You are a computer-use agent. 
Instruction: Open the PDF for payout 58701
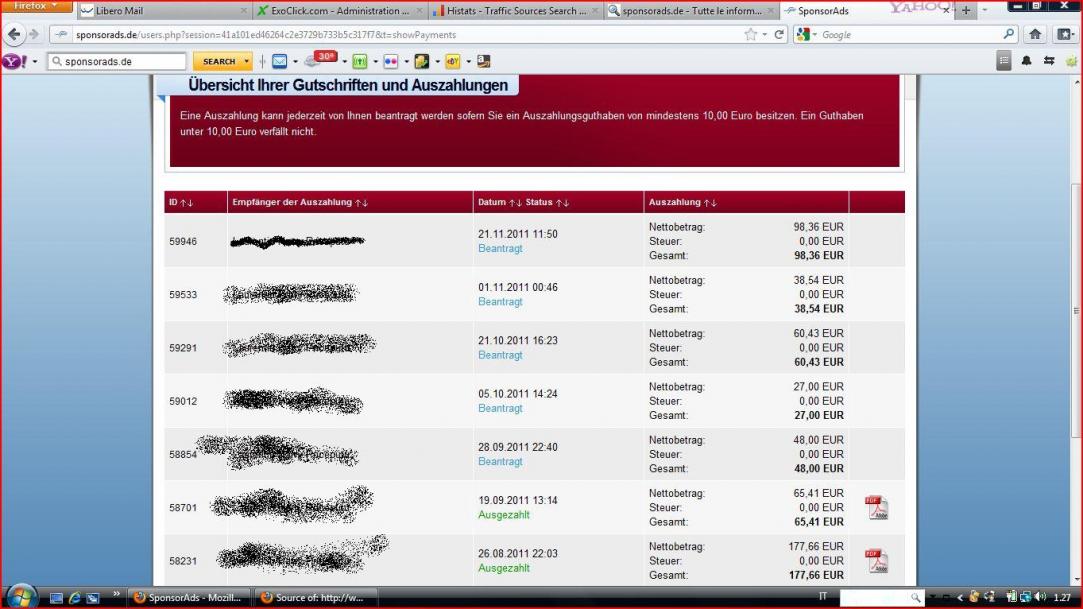[x=876, y=508]
